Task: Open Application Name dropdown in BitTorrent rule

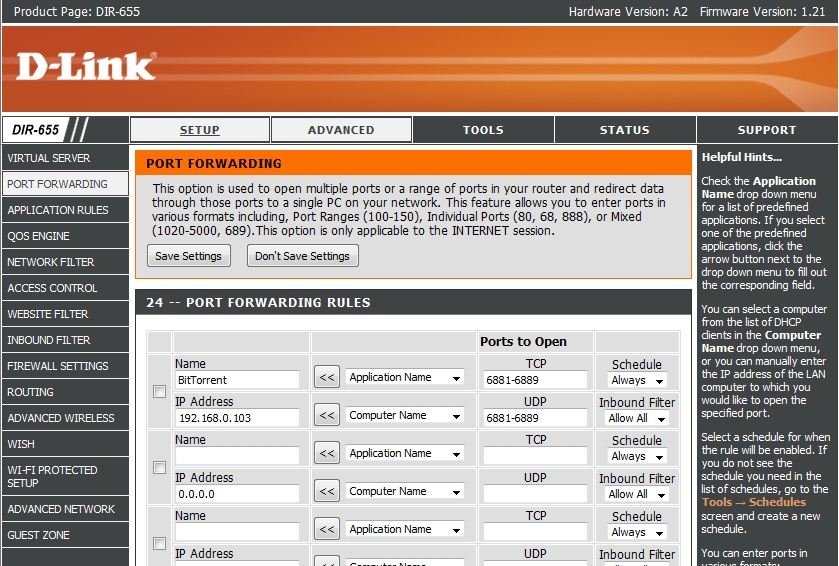Action: pyautogui.click(x=405, y=377)
